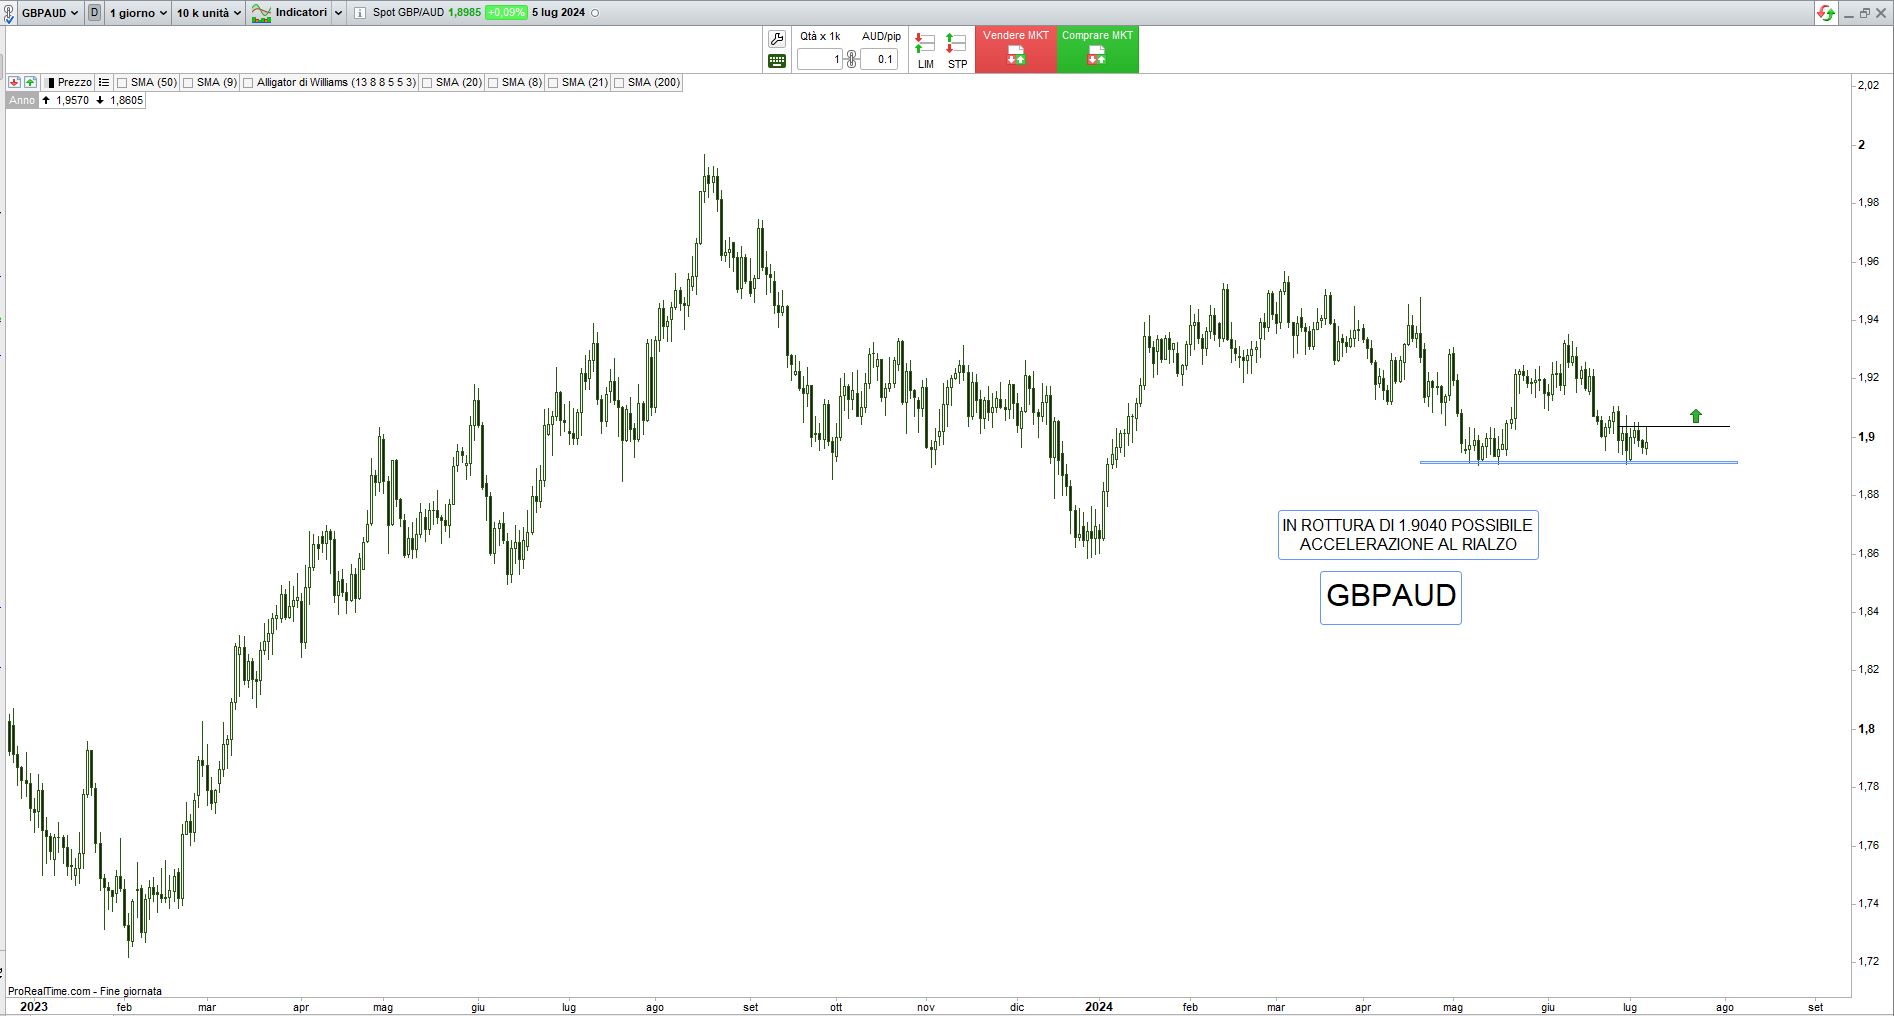Select the STP stop order icon
1894x1016 pixels.
(x=957, y=51)
